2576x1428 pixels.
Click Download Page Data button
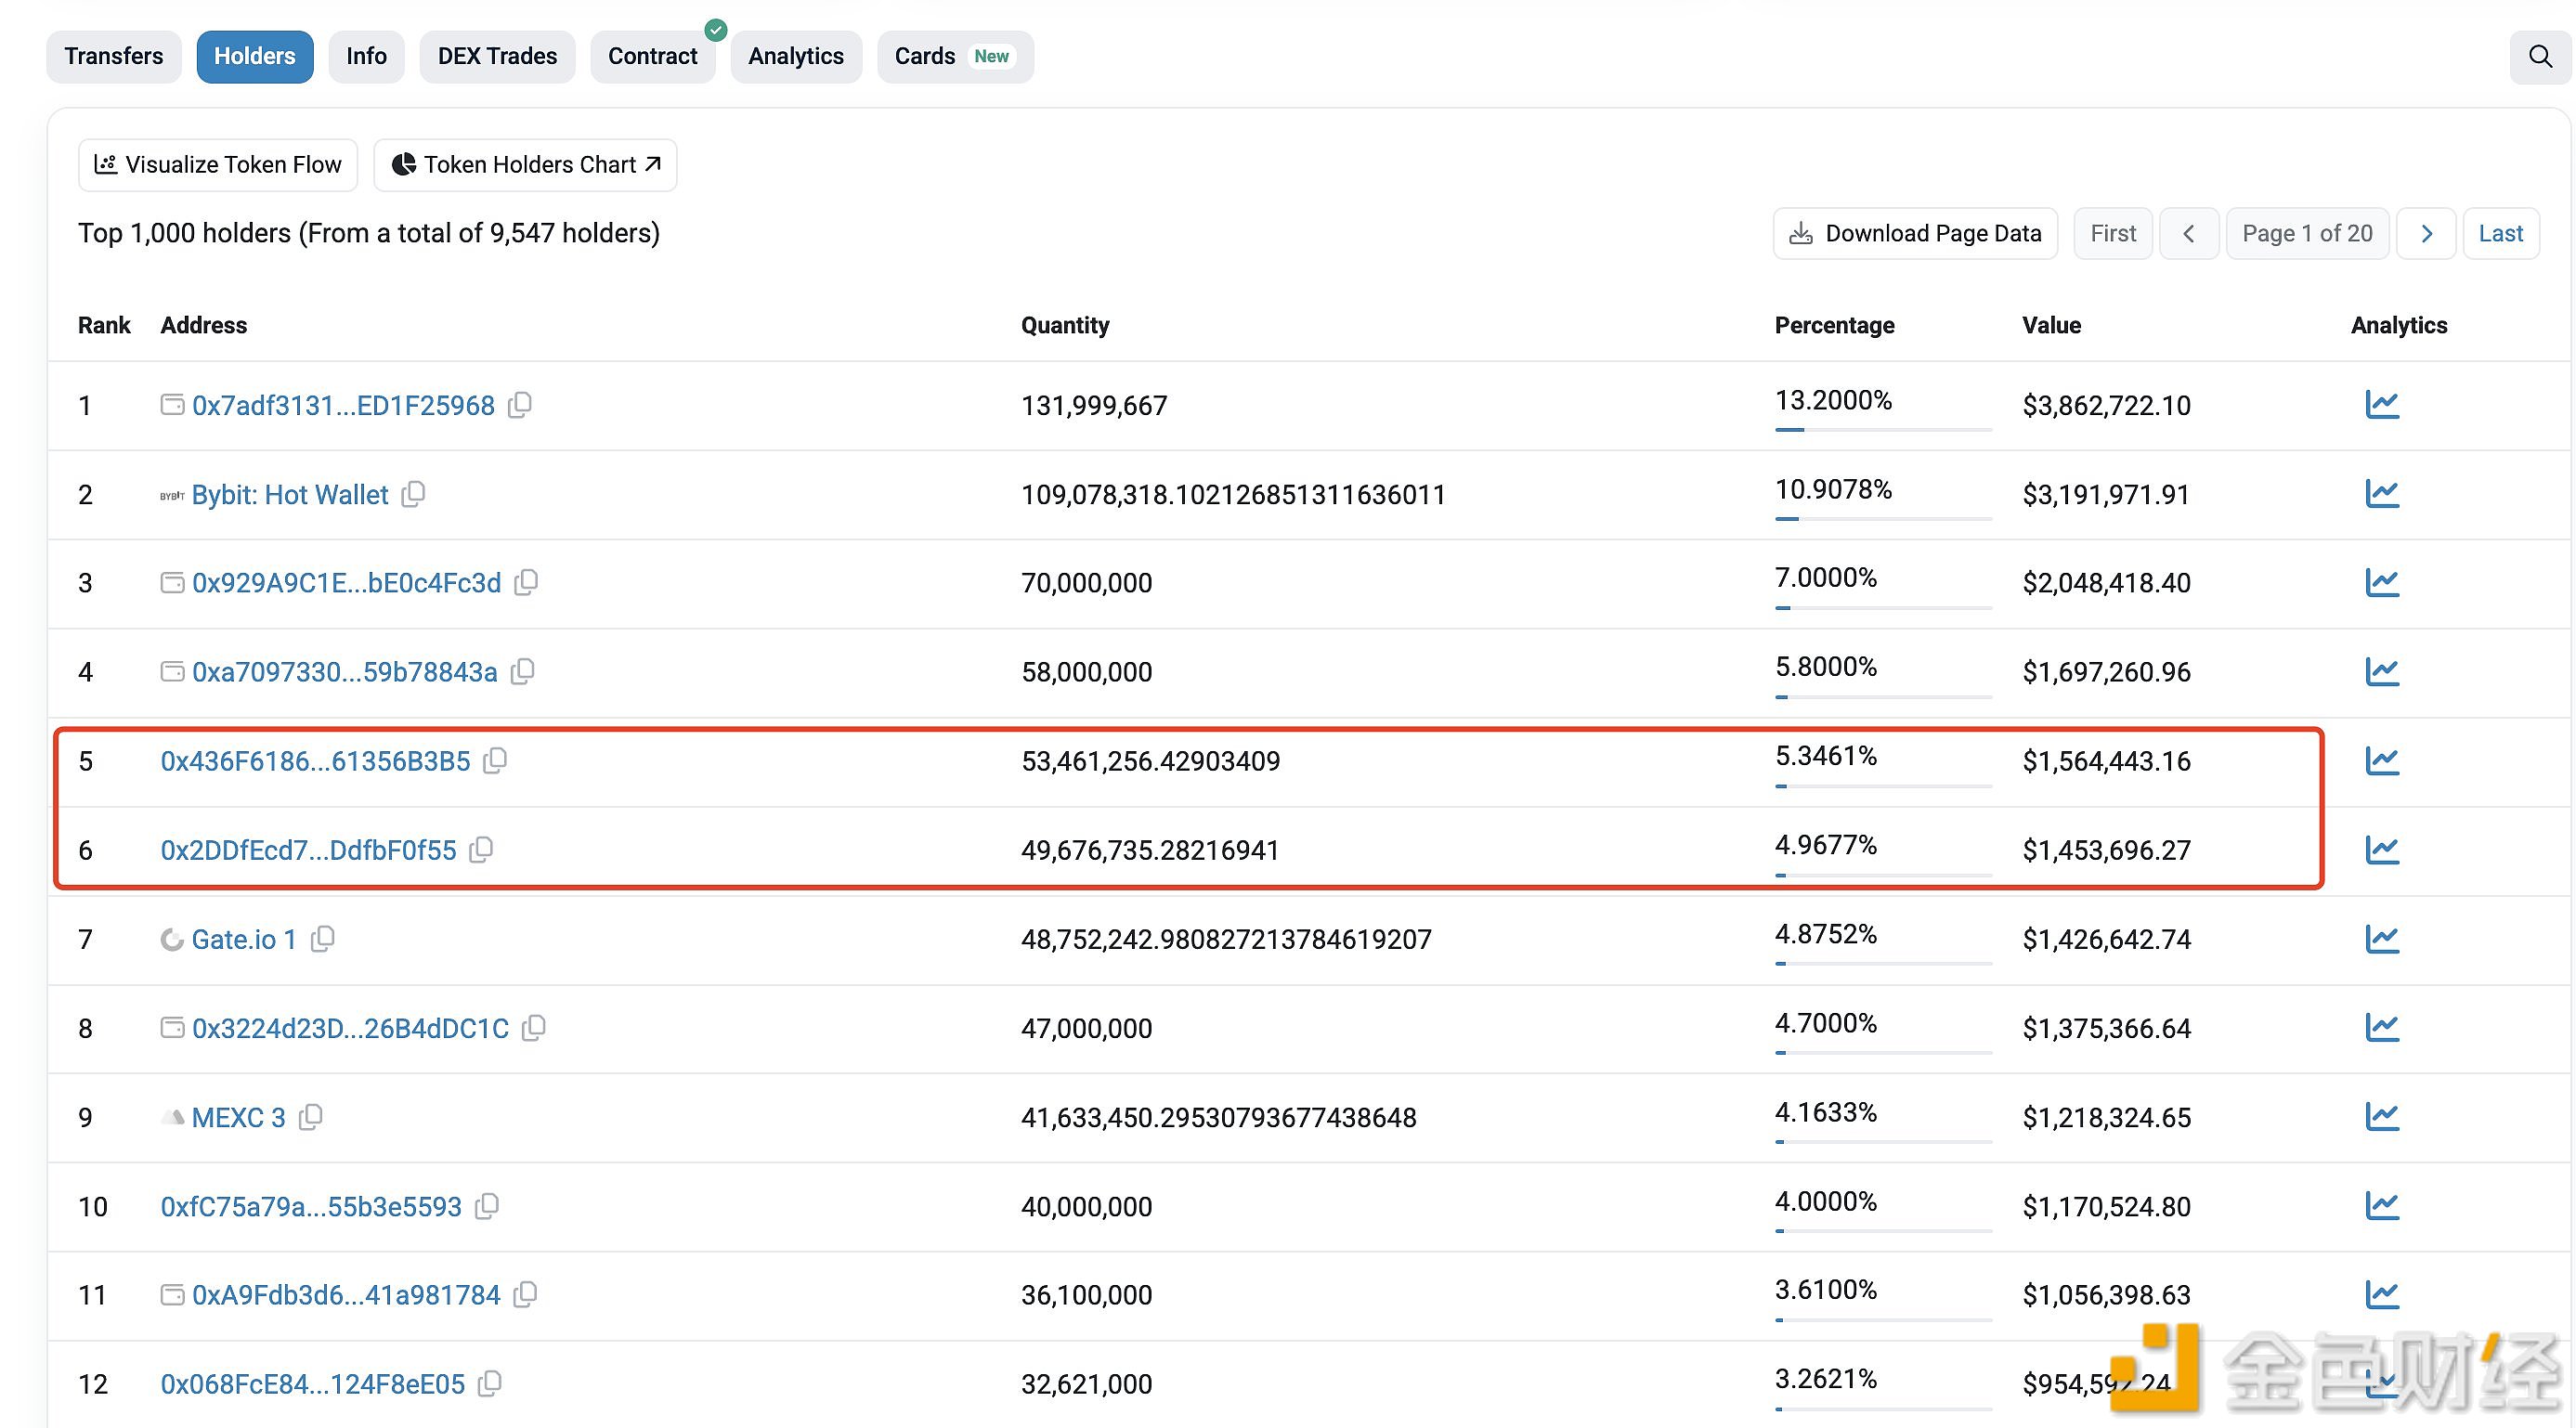1915,234
